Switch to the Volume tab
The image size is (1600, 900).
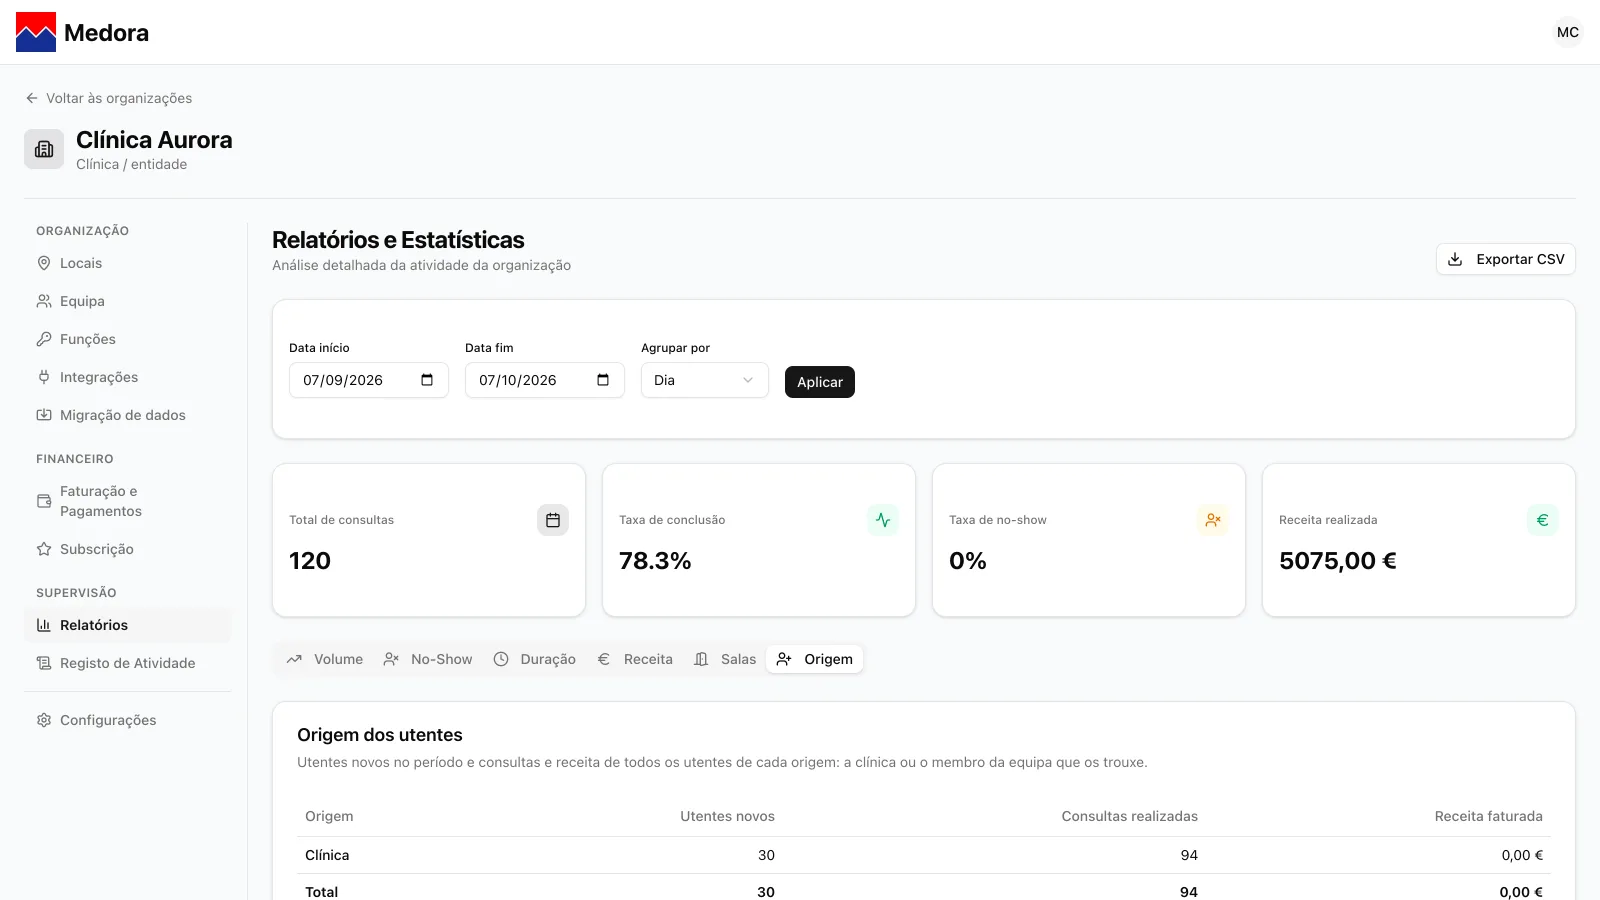(x=325, y=659)
